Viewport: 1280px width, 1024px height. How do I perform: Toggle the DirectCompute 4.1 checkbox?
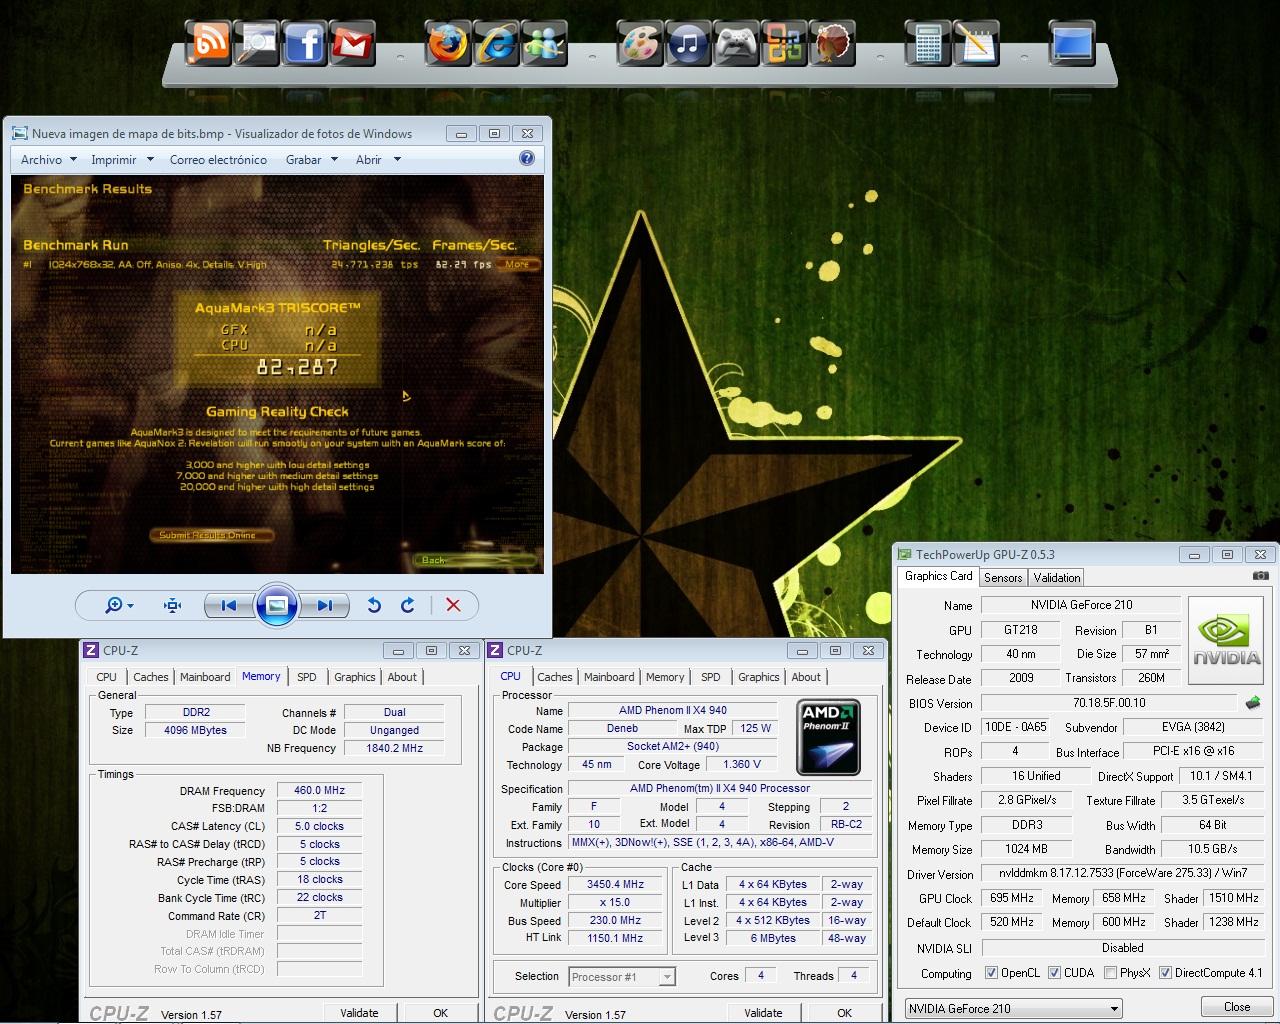click(1165, 973)
